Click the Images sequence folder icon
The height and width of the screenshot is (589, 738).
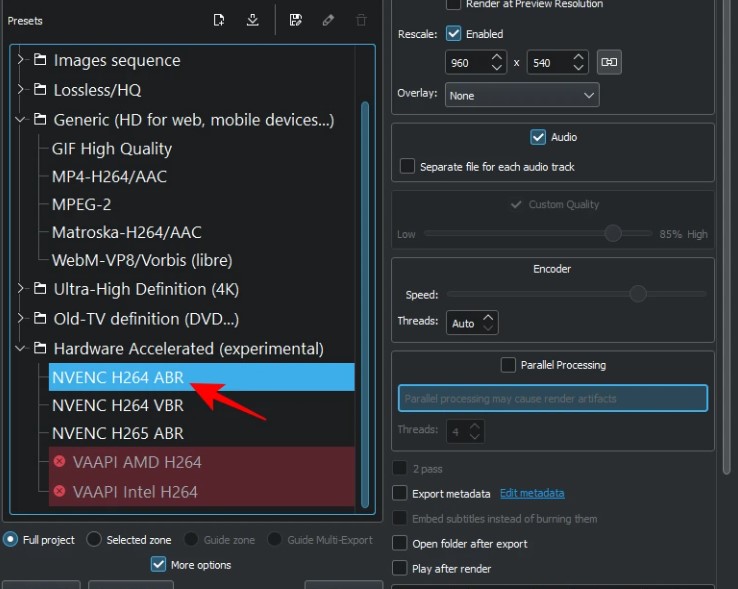40,60
